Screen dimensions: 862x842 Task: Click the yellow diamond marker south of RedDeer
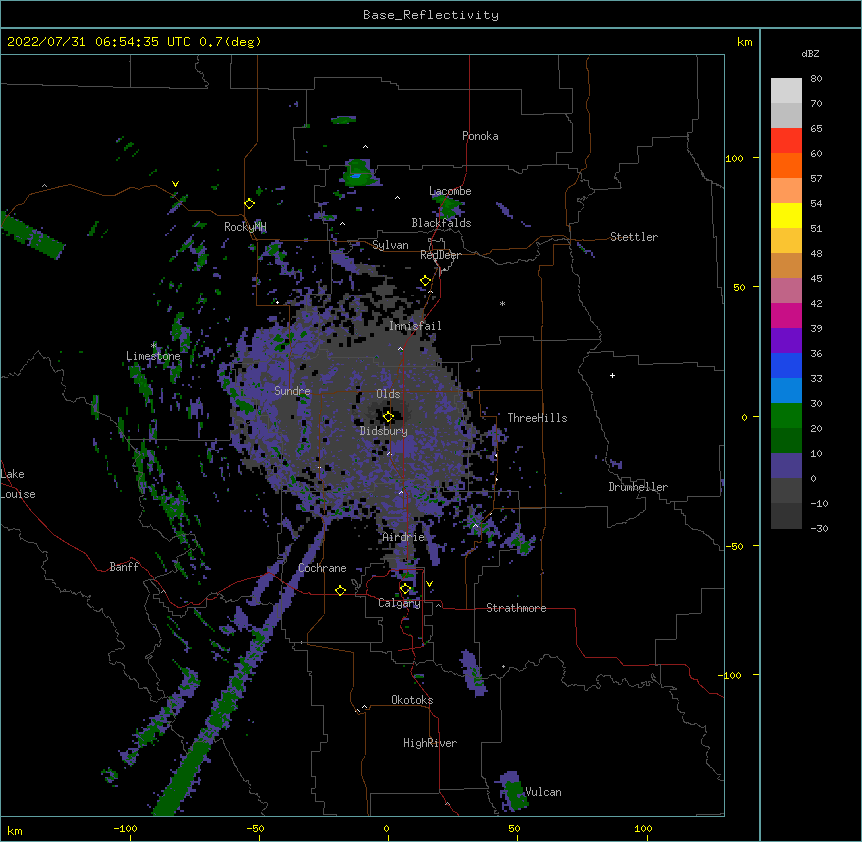coord(426,281)
